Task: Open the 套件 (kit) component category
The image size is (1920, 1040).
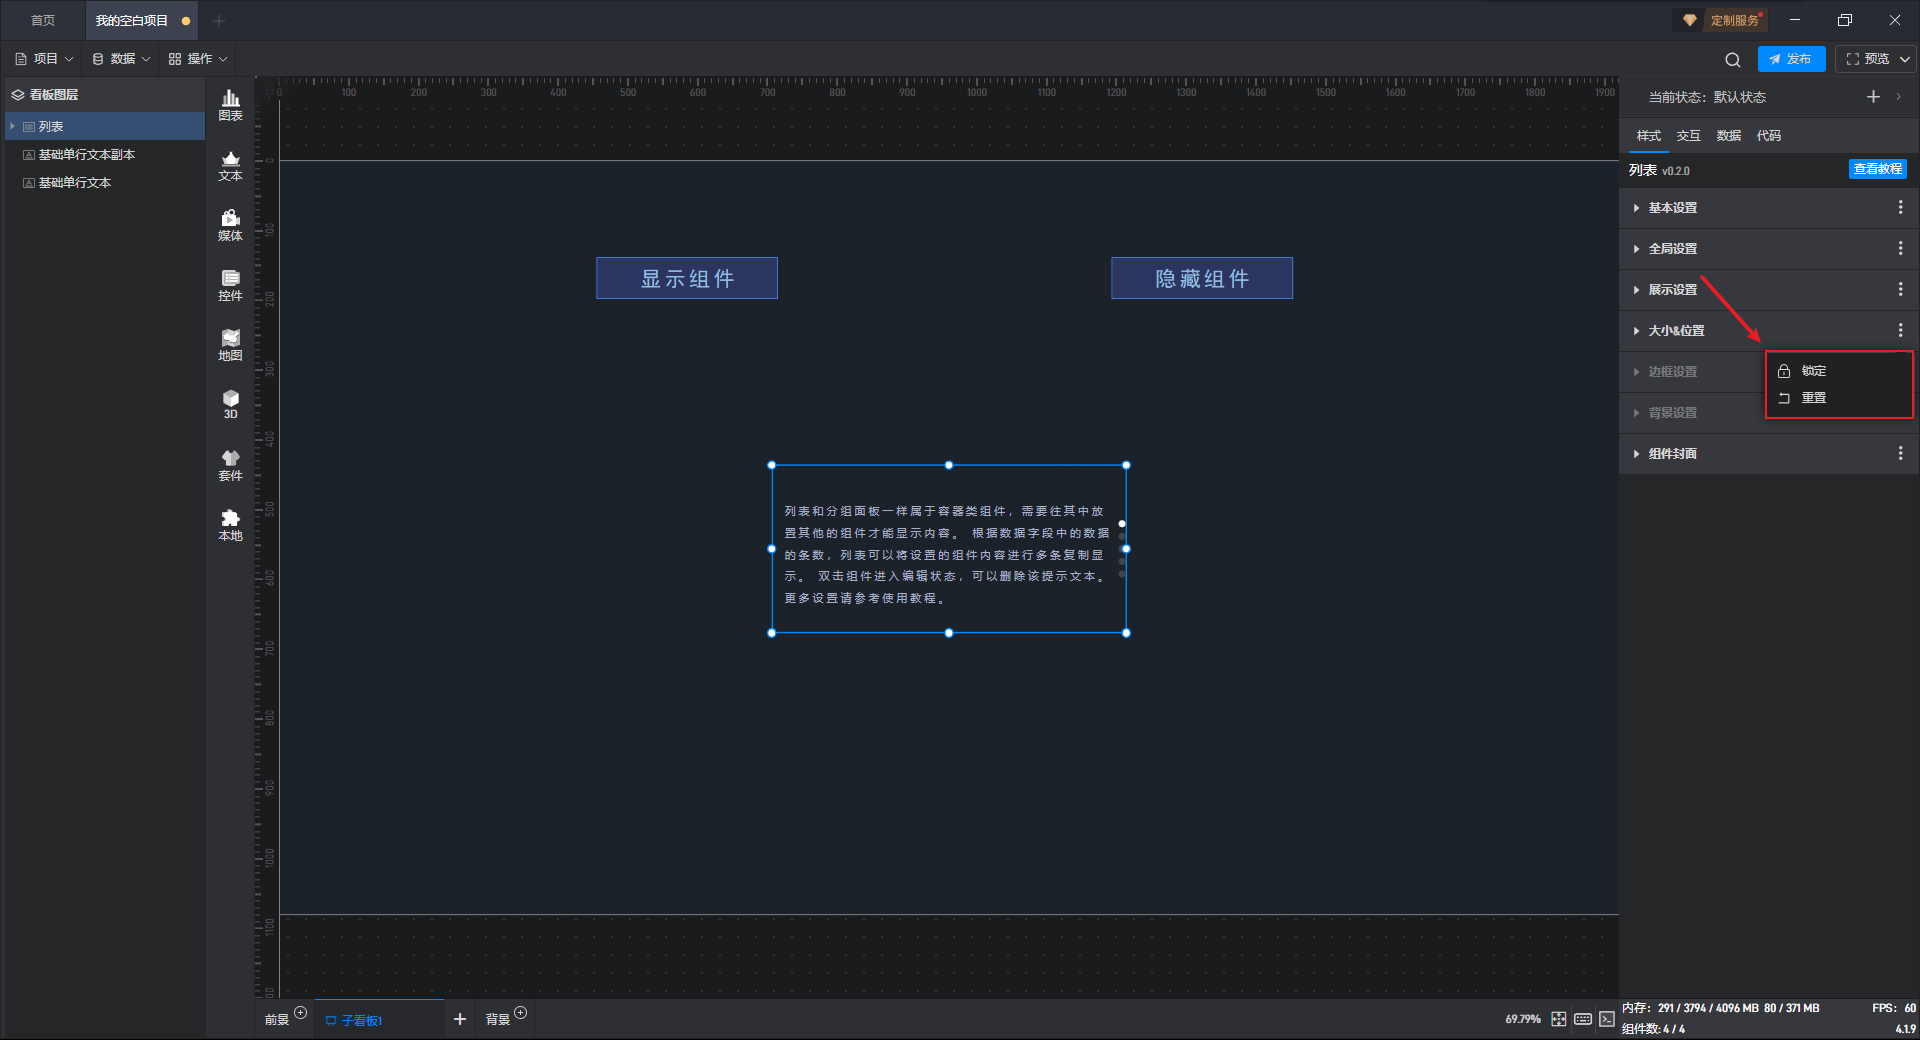Action: pyautogui.click(x=230, y=465)
